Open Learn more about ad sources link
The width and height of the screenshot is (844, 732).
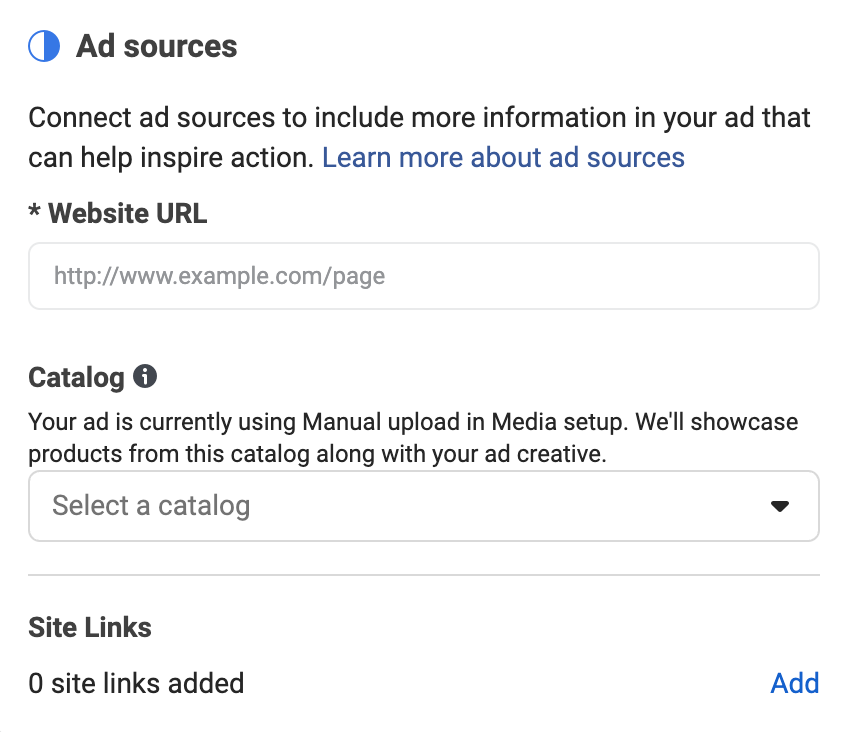(x=503, y=158)
